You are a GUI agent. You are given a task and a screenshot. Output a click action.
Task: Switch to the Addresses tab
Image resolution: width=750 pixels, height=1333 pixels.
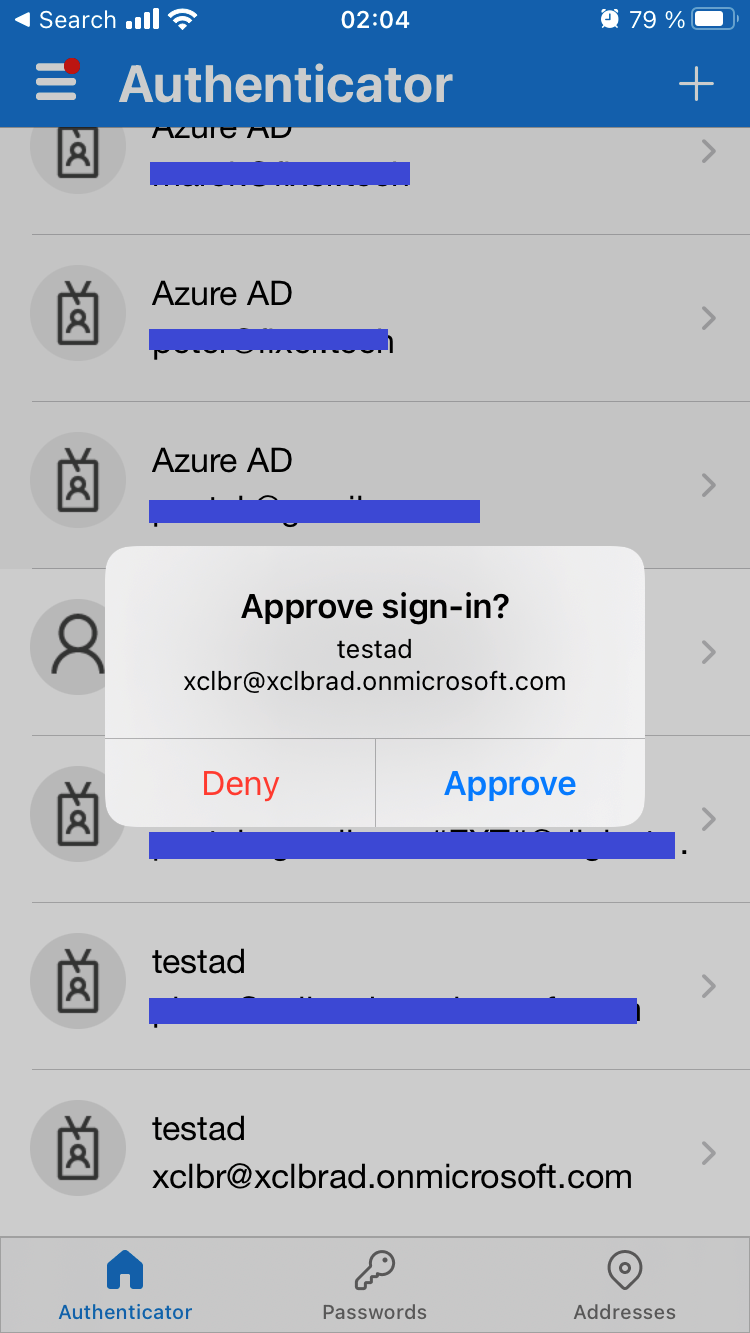click(625, 1285)
